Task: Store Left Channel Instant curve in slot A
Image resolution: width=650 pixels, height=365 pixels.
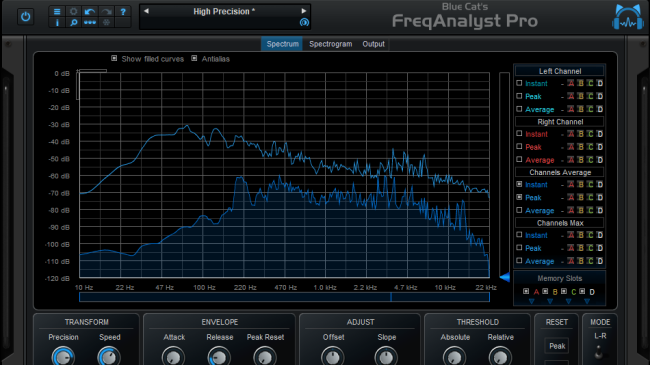Action: [571, 84]
